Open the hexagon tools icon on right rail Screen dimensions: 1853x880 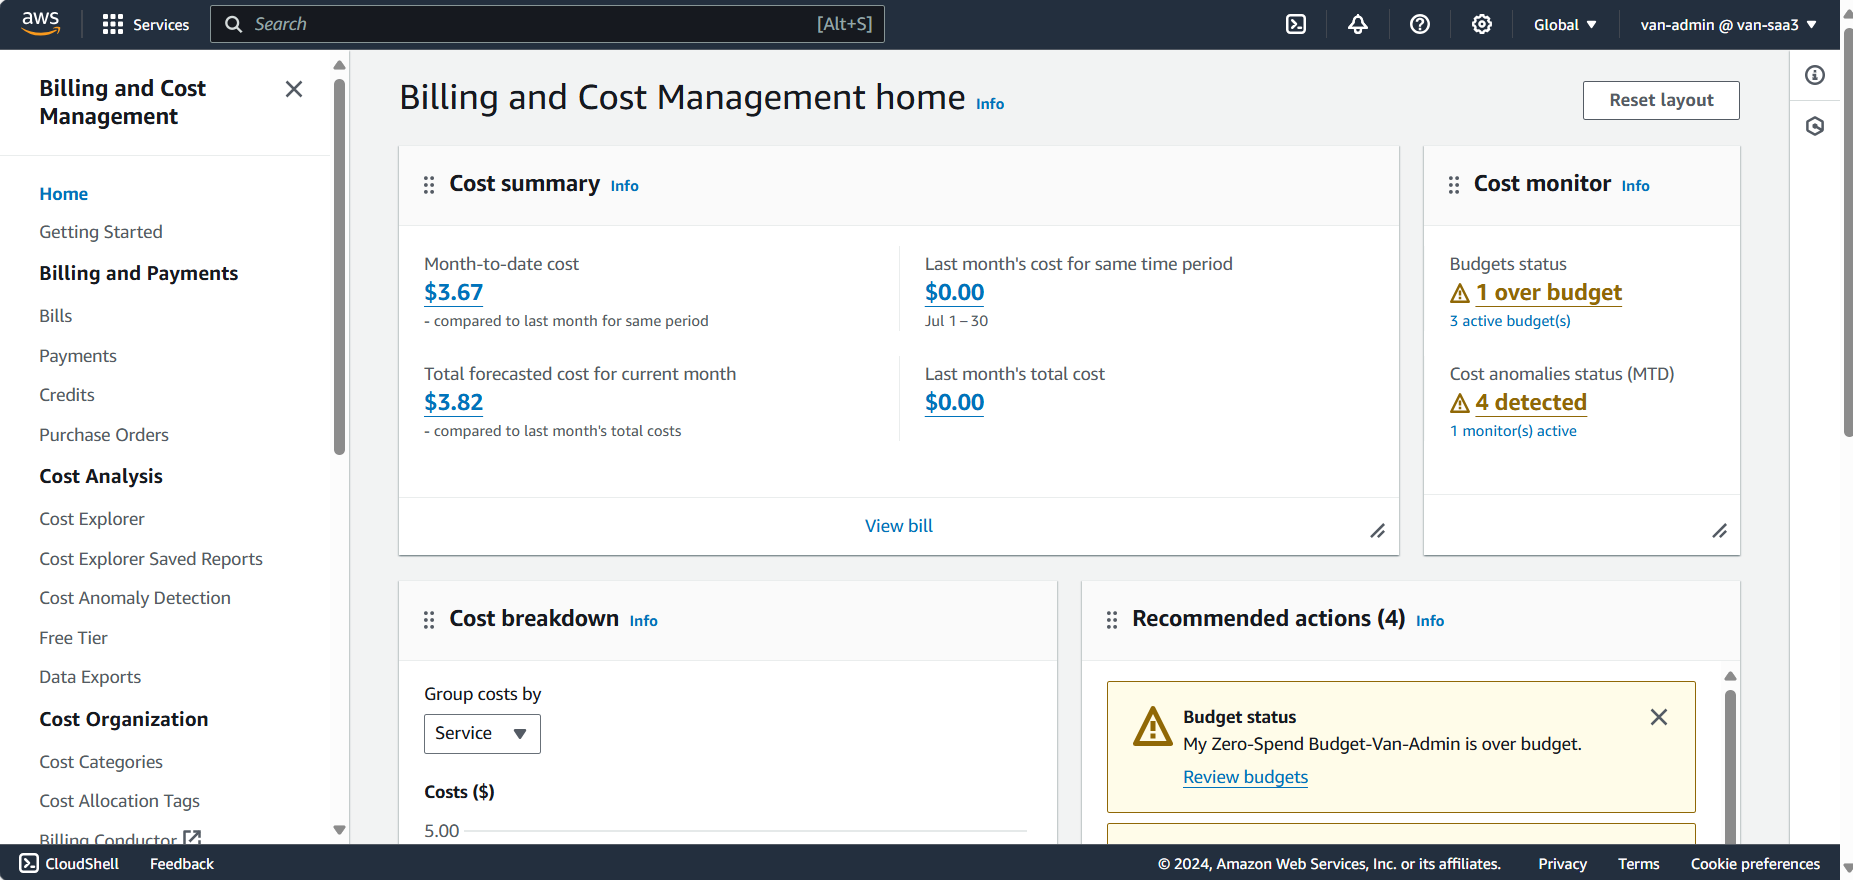[1815, 126]
